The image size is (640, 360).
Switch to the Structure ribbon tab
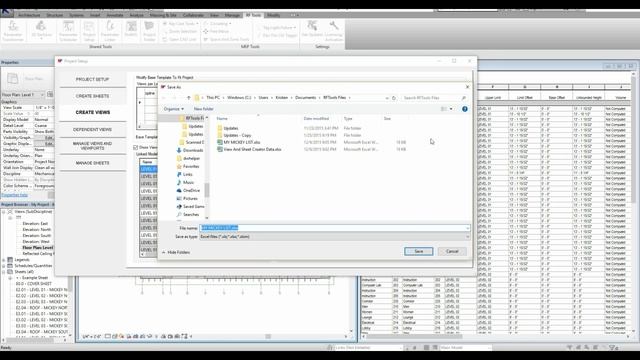click(55, 15)
